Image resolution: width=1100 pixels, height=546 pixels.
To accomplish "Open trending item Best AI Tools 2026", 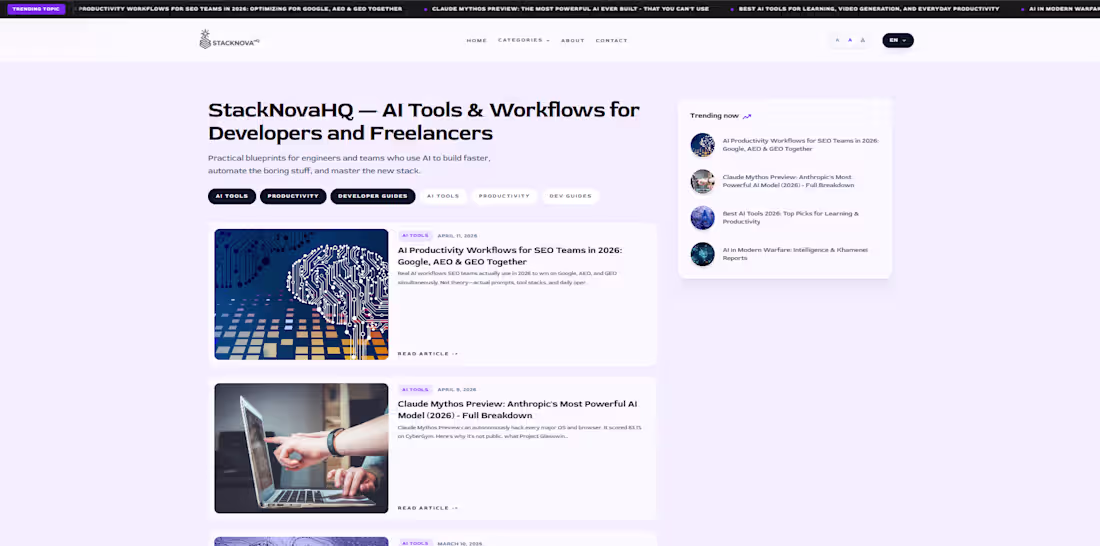I will [790, 218].
